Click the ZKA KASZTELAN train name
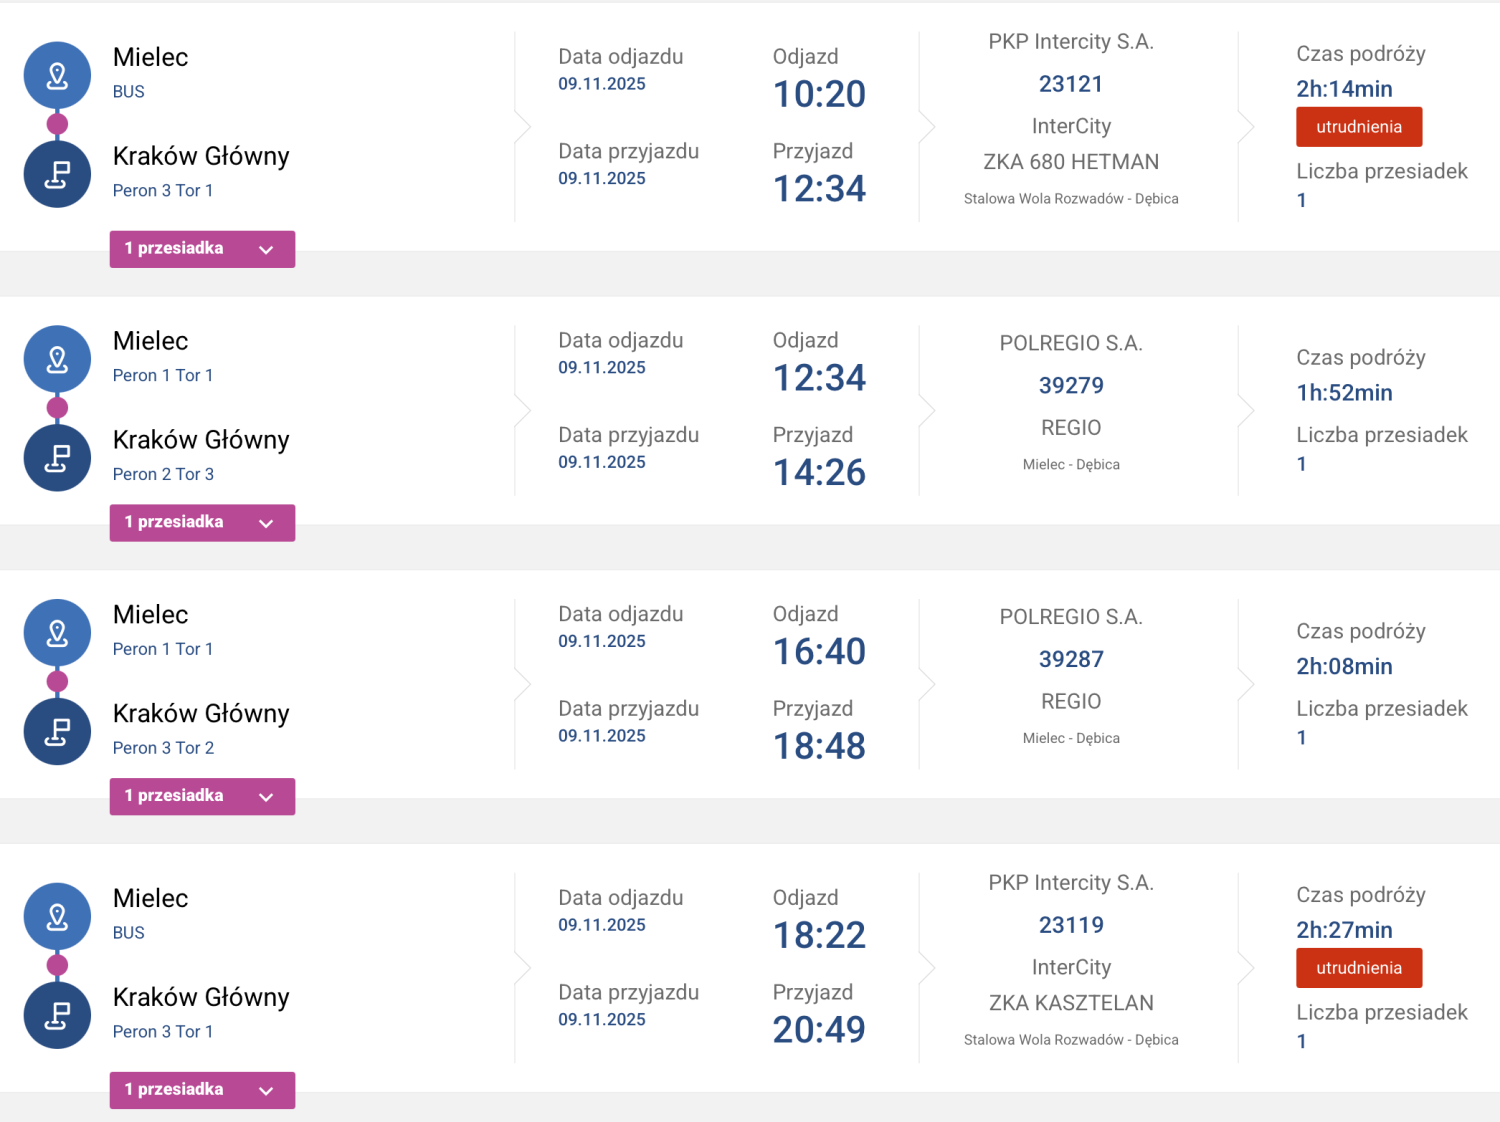 pos(1070,1003)
